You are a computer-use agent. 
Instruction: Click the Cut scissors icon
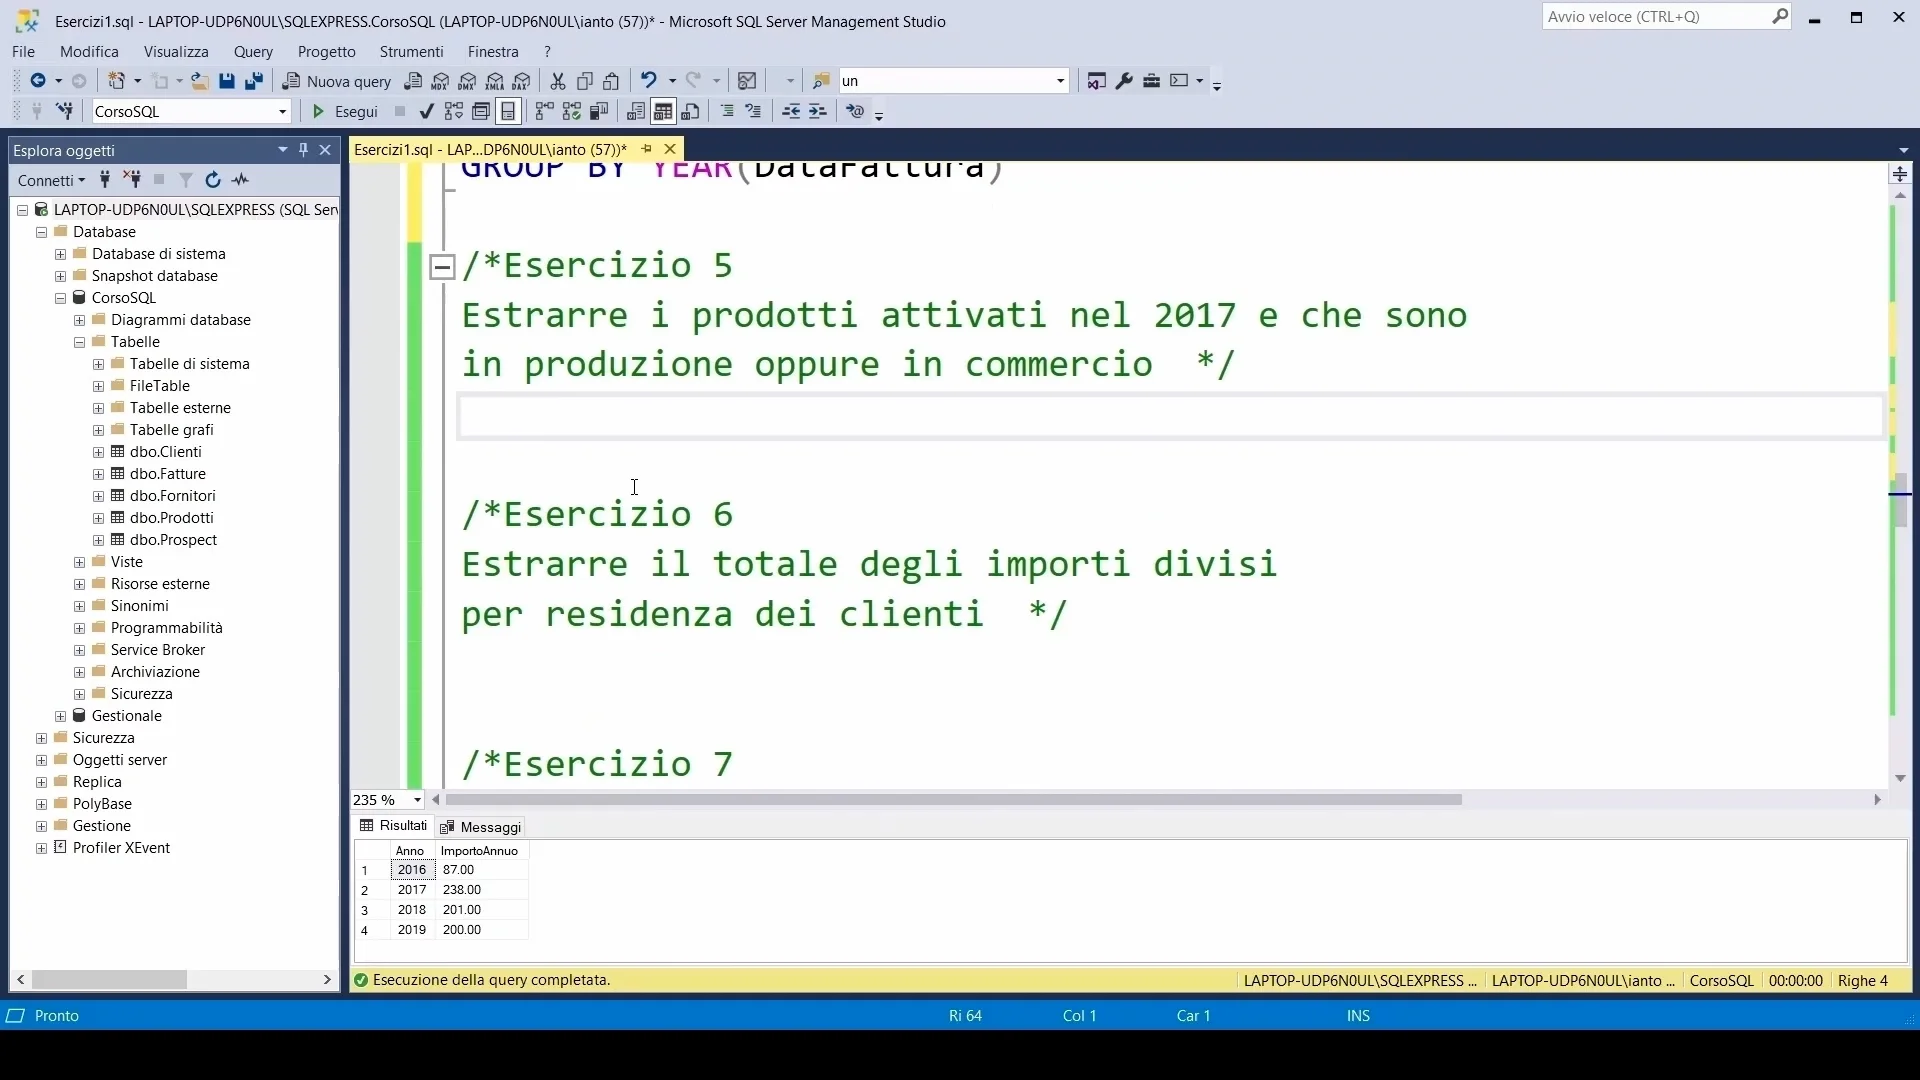(558, 81)
